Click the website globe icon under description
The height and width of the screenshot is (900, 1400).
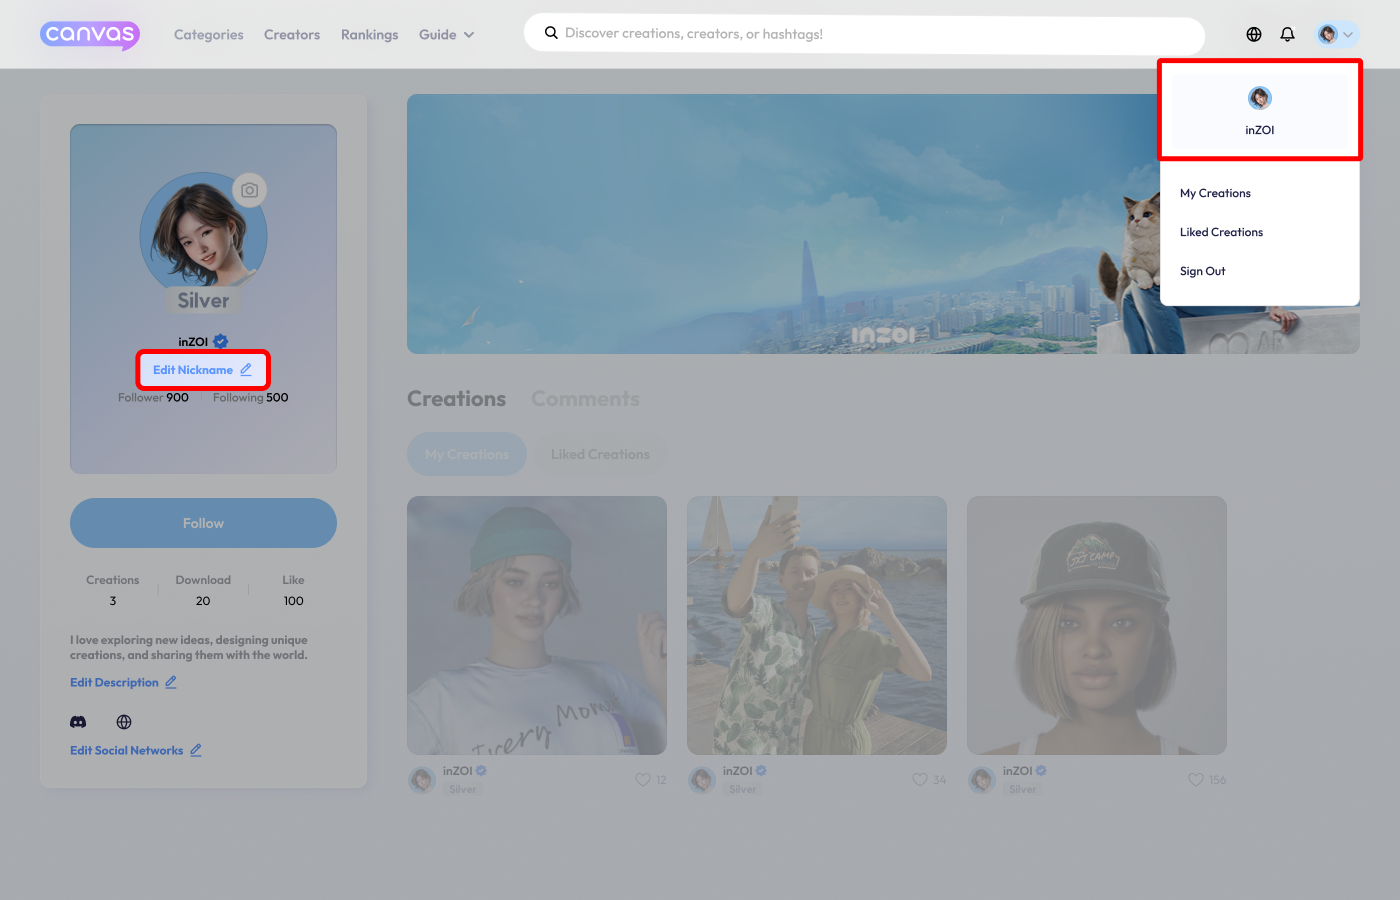pyautogui.click(x=124, y=722)
